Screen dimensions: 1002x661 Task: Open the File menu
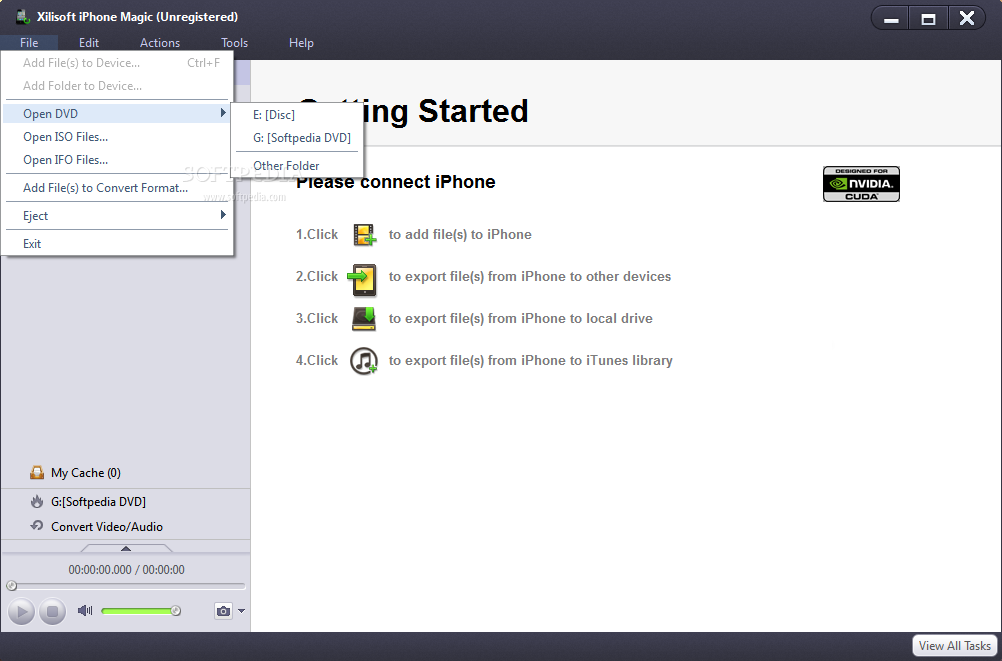tap(29, 43)
